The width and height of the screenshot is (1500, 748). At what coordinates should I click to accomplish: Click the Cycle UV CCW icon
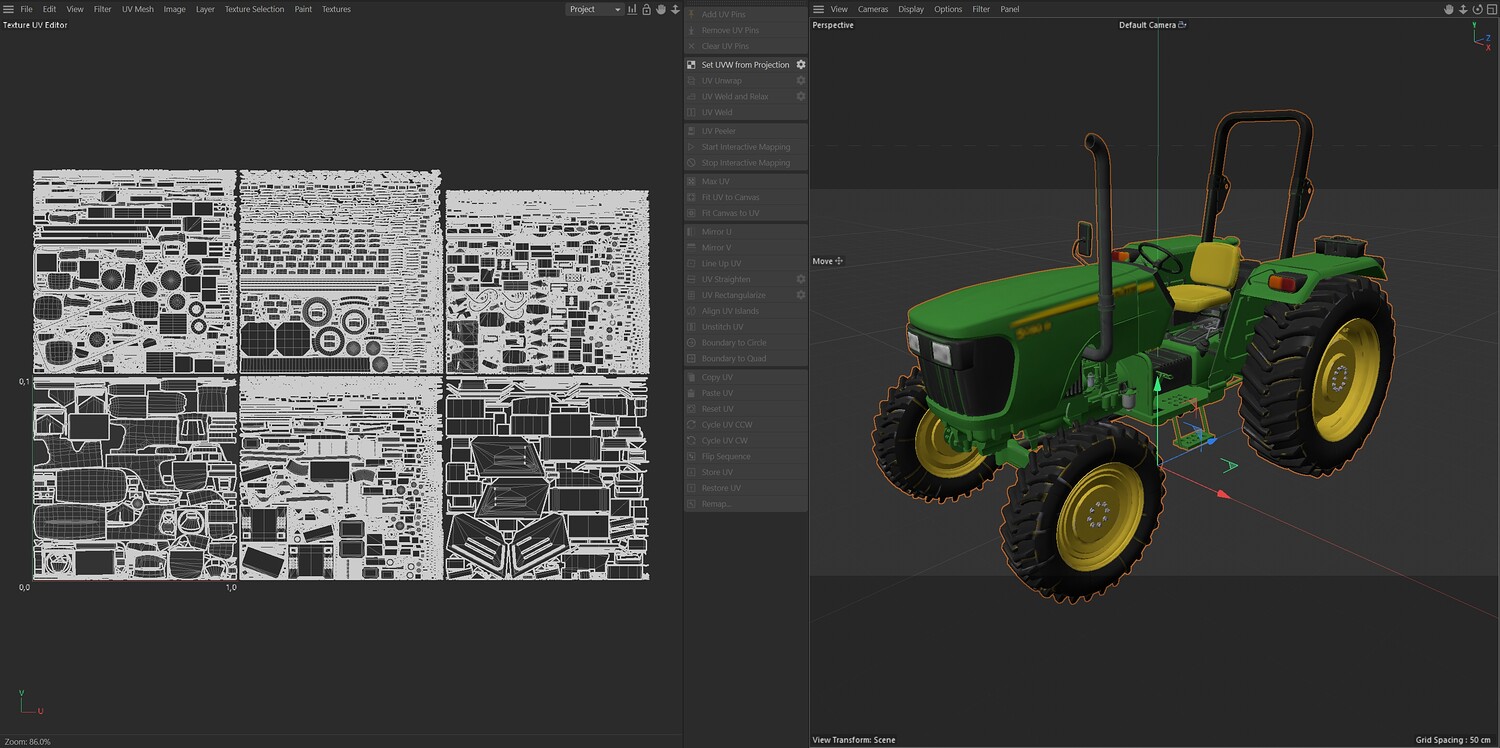tap(691, 425)
